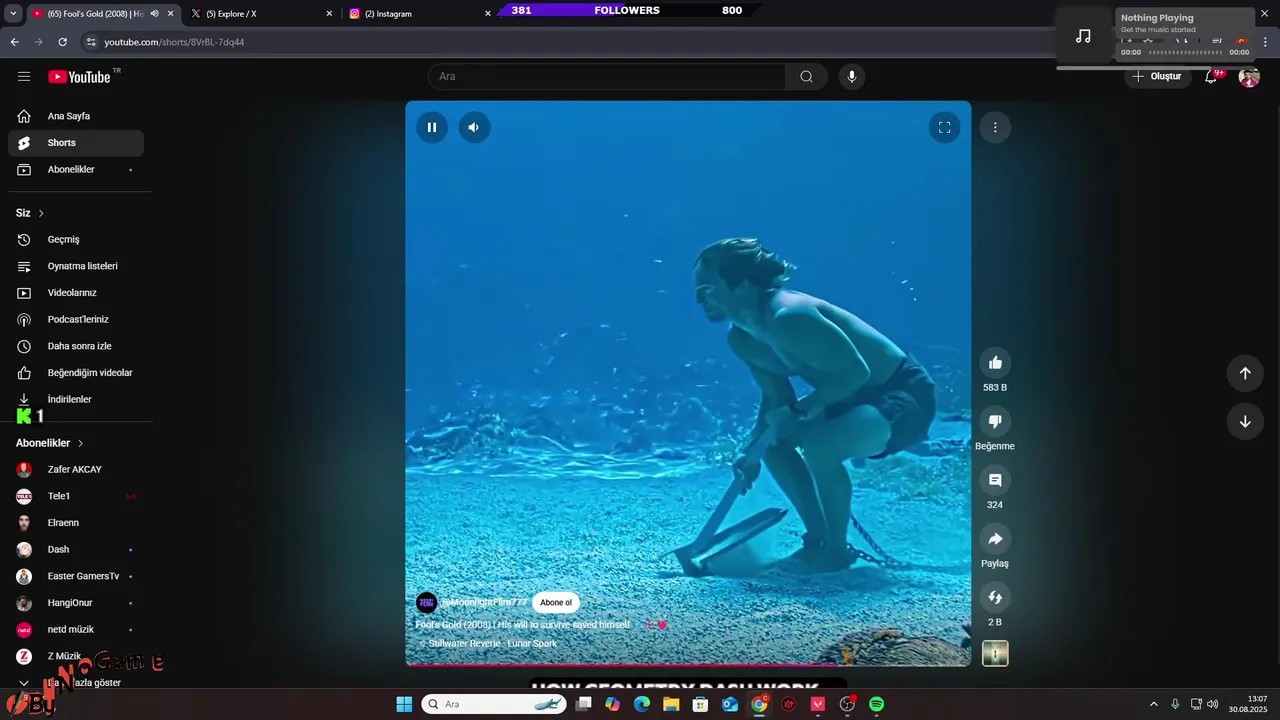The width and height of the screenshot is (1280, 720).
Task: Open Zafer AKCAY channel subscription
Action: point(76,469)
